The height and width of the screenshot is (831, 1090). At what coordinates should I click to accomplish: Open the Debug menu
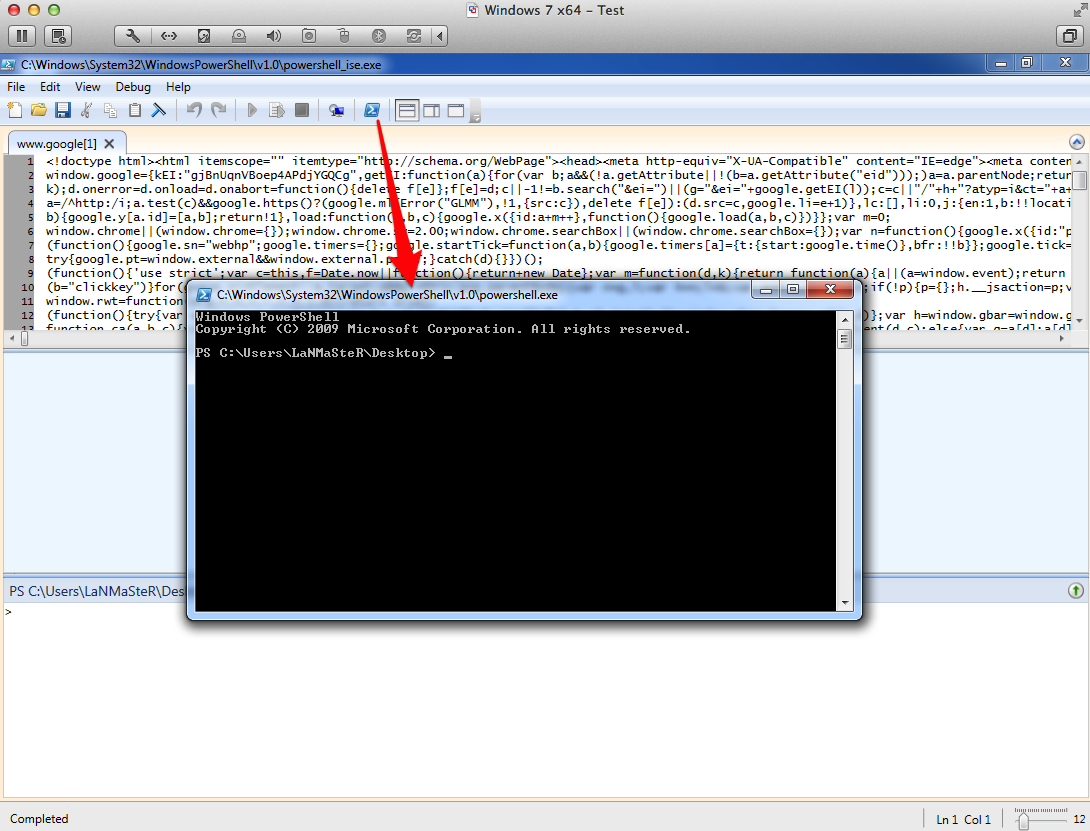pos(133,87)
